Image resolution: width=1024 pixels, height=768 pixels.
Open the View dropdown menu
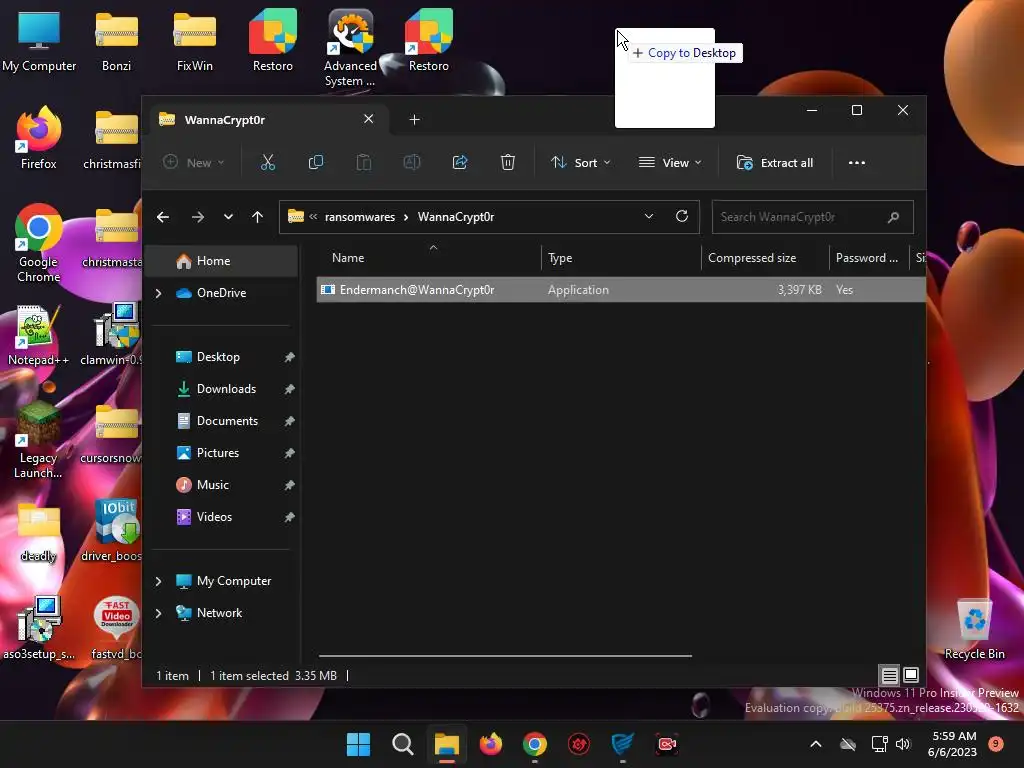(670, 163)
